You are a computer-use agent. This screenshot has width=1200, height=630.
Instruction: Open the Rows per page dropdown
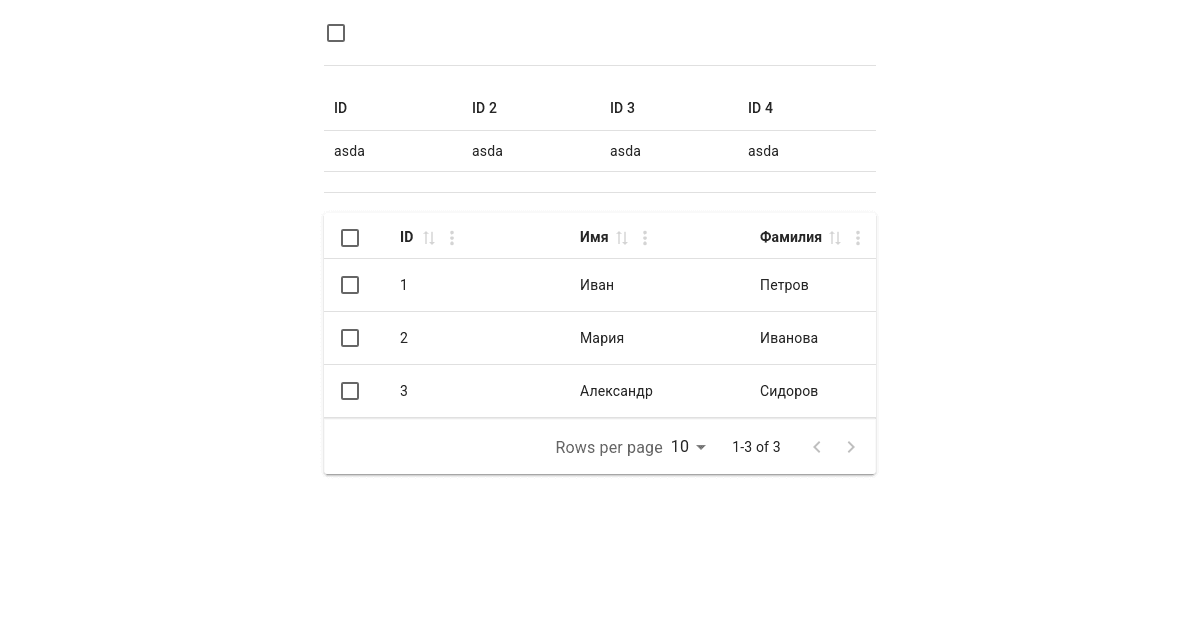click(687, 447)
